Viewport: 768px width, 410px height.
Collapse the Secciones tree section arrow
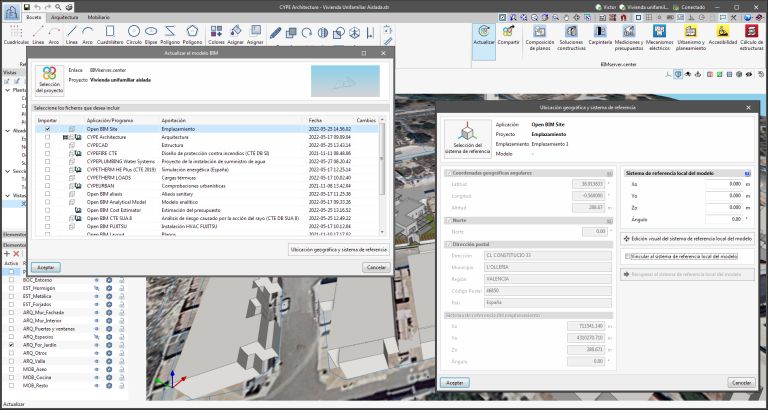(7, 171)
